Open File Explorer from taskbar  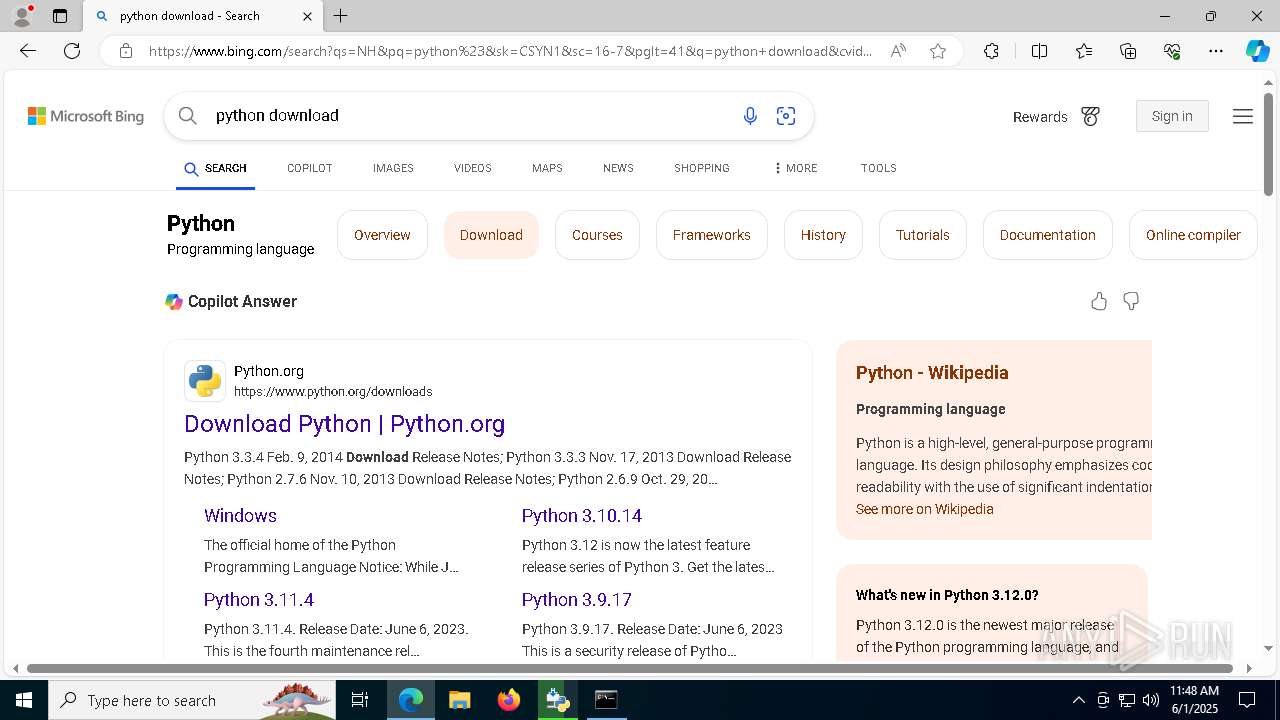(459, 700)
